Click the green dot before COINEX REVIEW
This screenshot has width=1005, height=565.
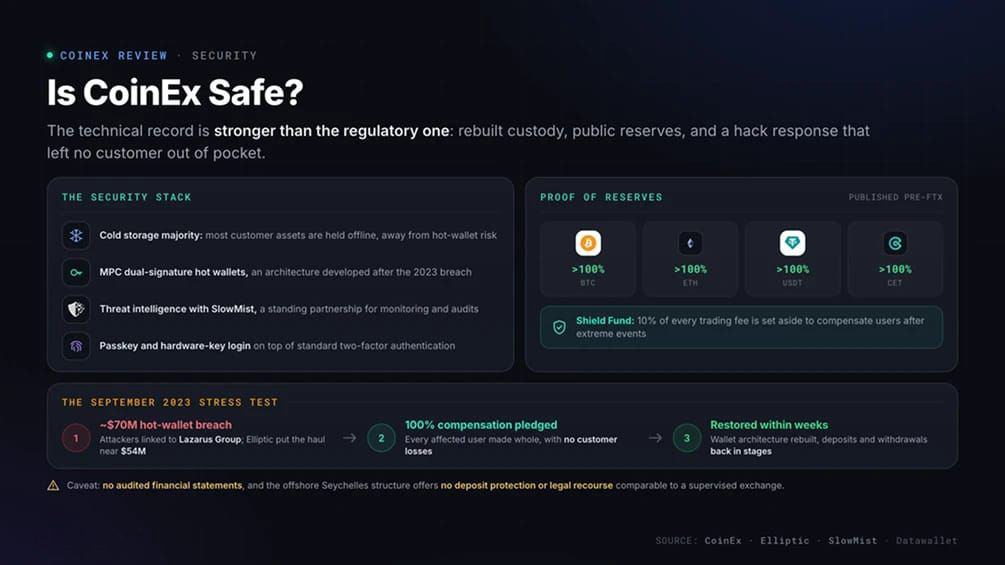pos(50,55)
